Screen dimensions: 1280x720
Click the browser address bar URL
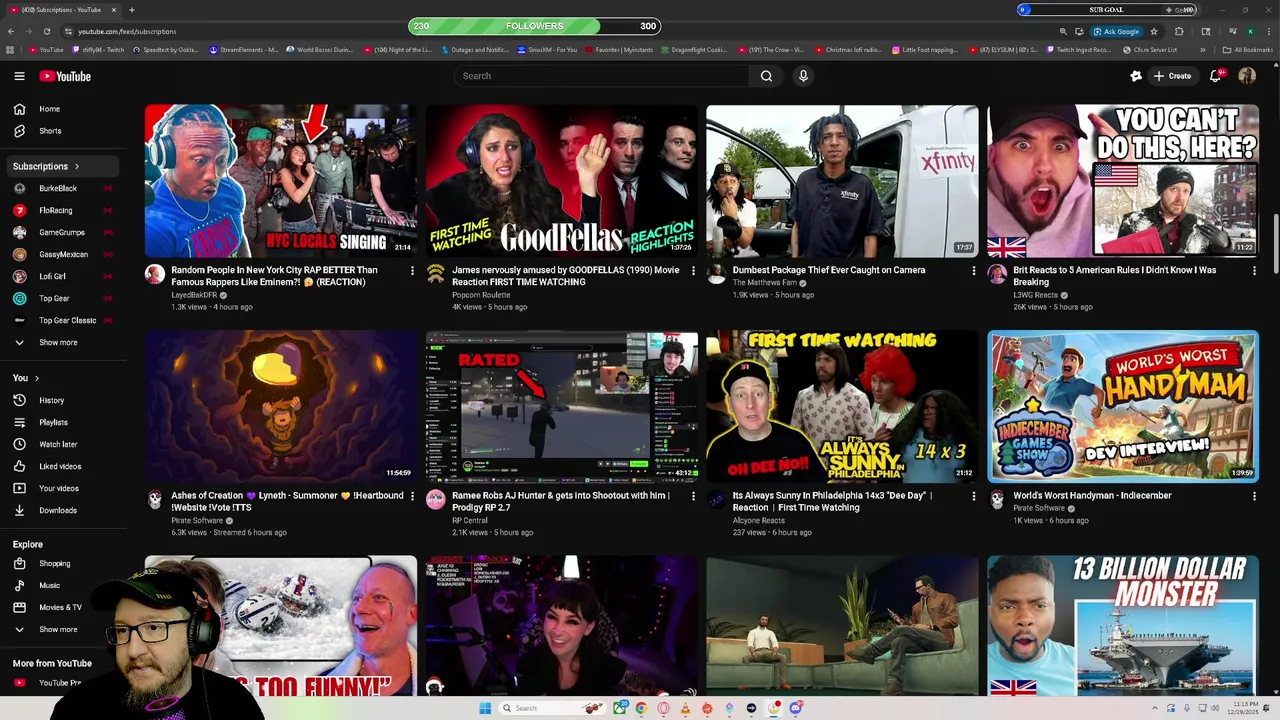coord(127,31)
